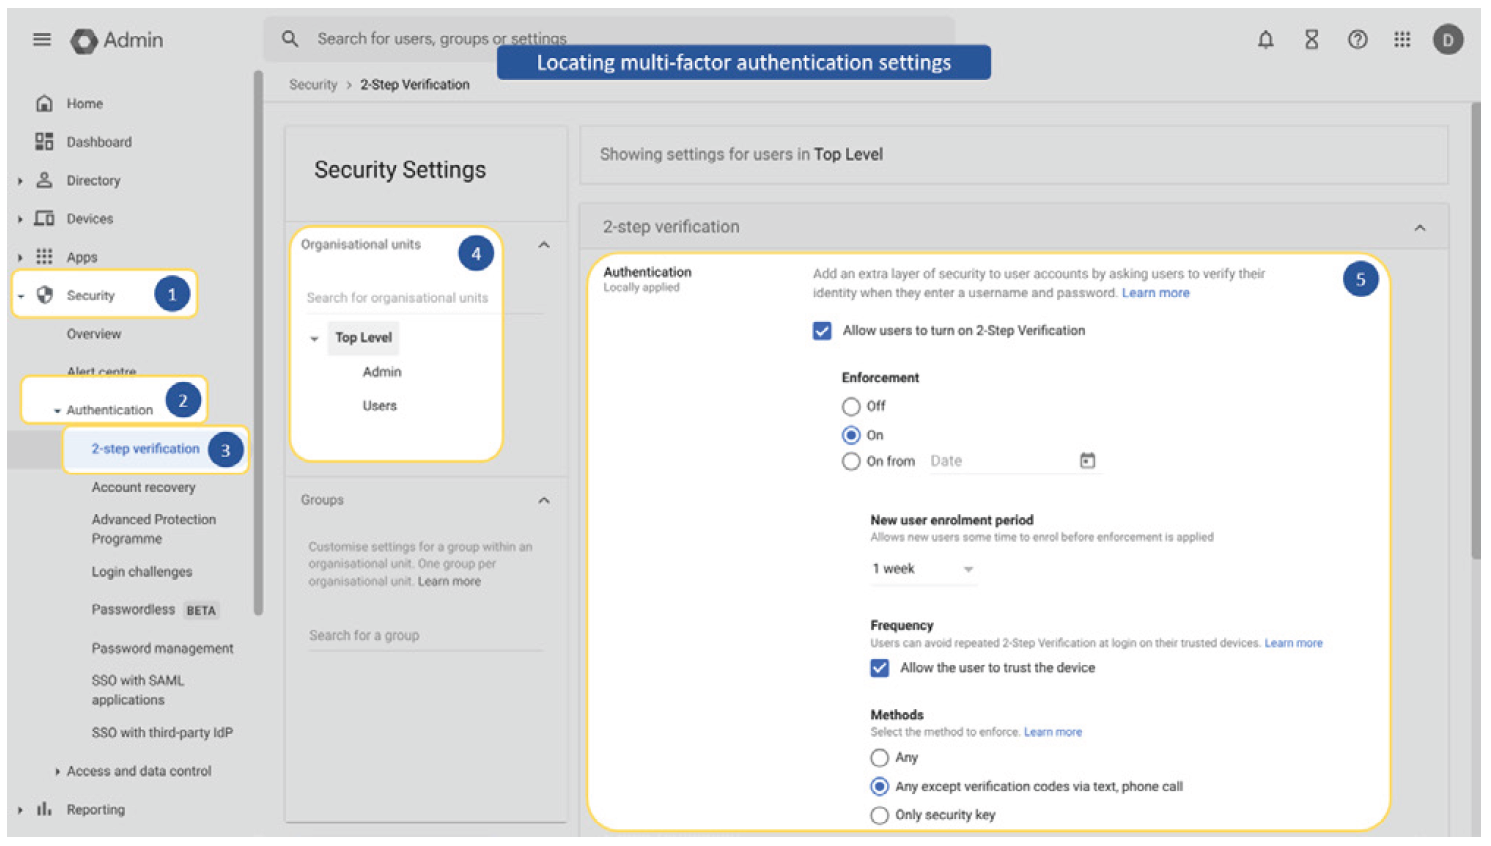Select the Users organisational unit
This screenshot has height=846, width=1491.
[380, 406]
